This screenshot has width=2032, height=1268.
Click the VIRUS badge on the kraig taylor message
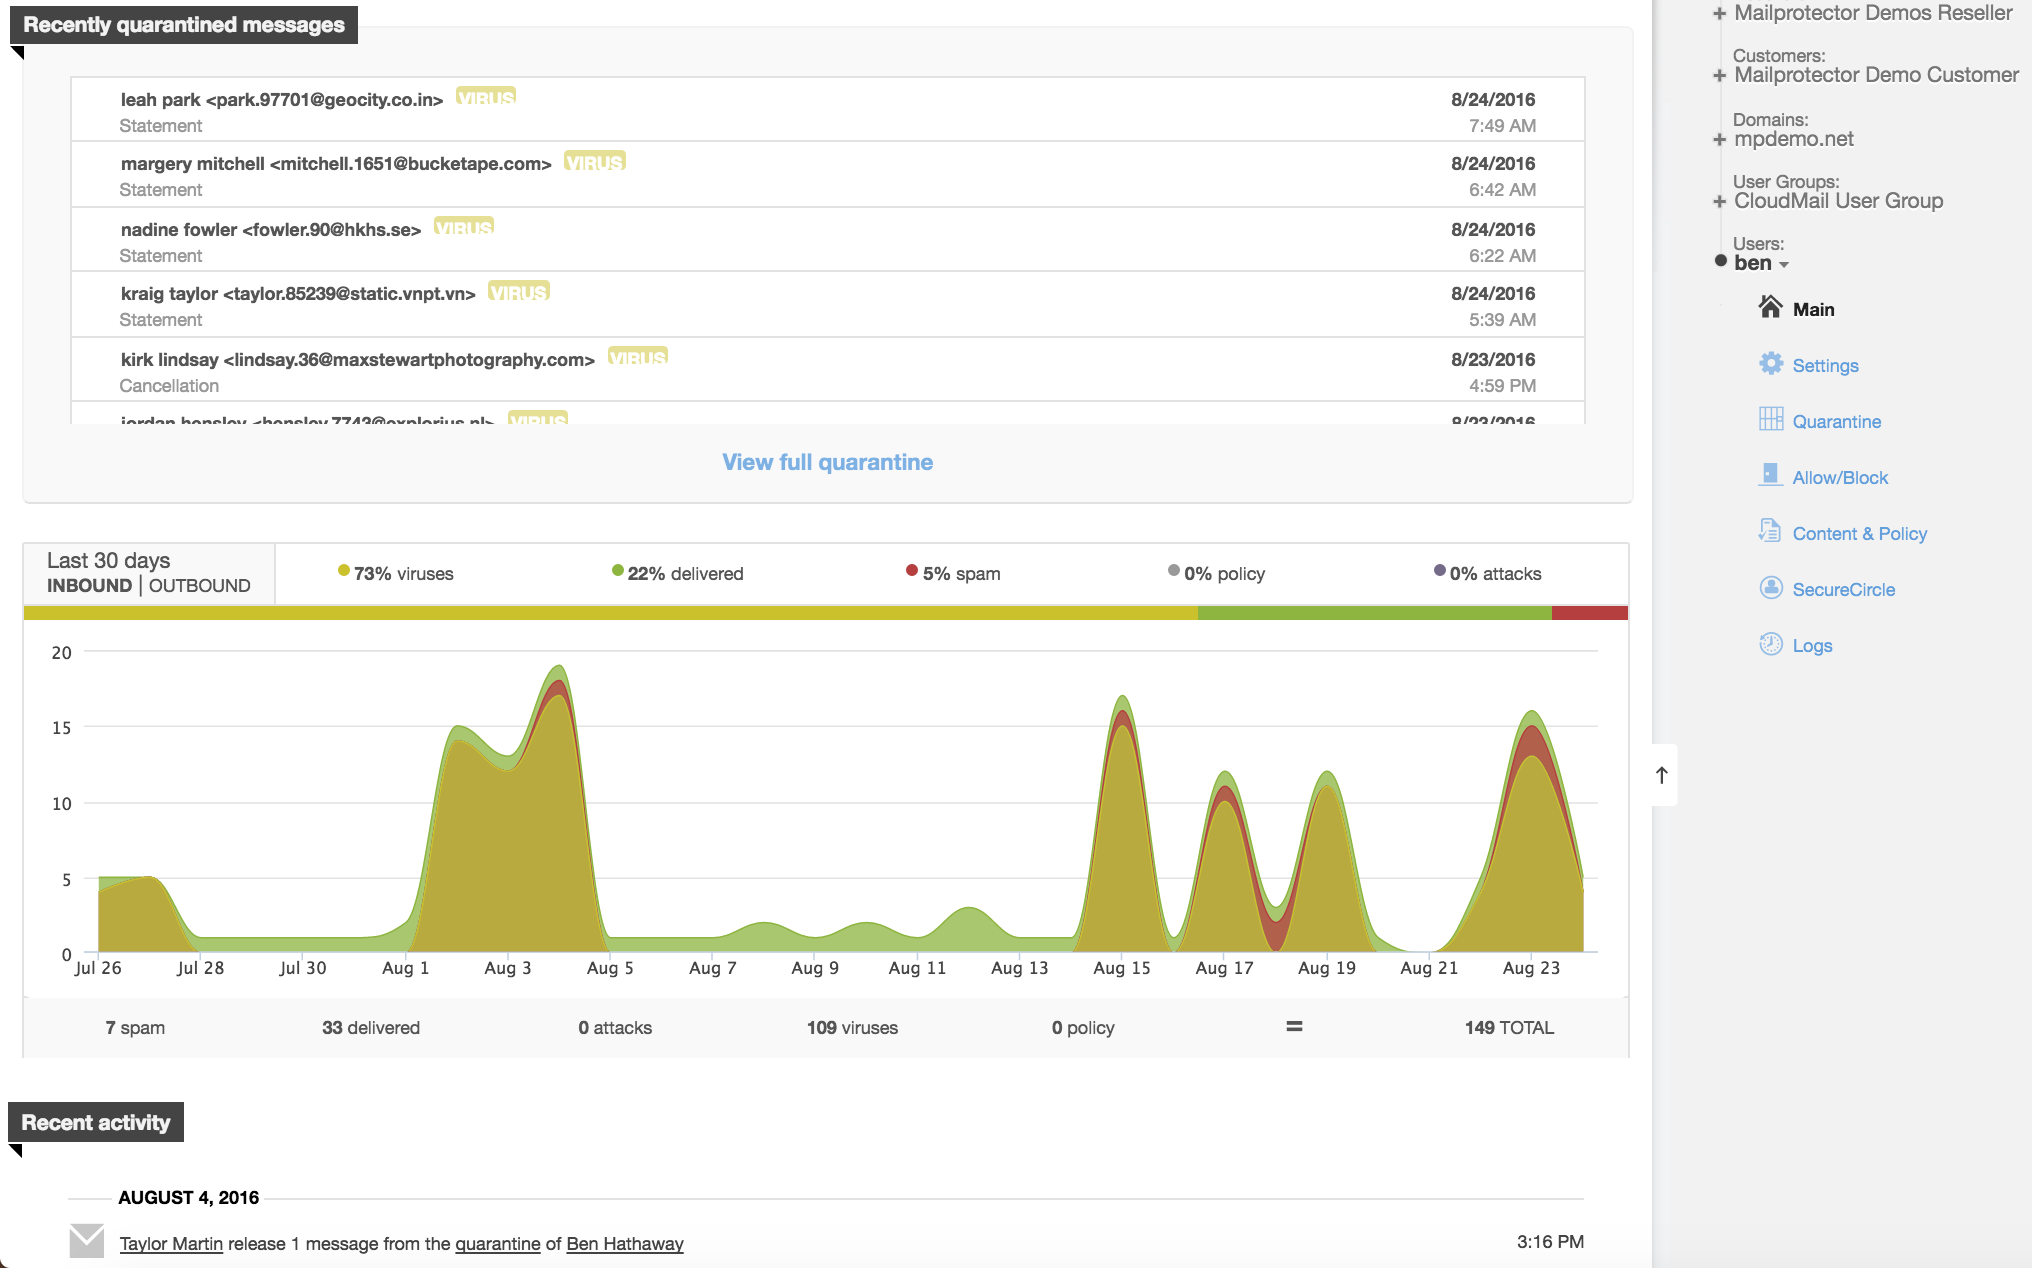point(519,291)
